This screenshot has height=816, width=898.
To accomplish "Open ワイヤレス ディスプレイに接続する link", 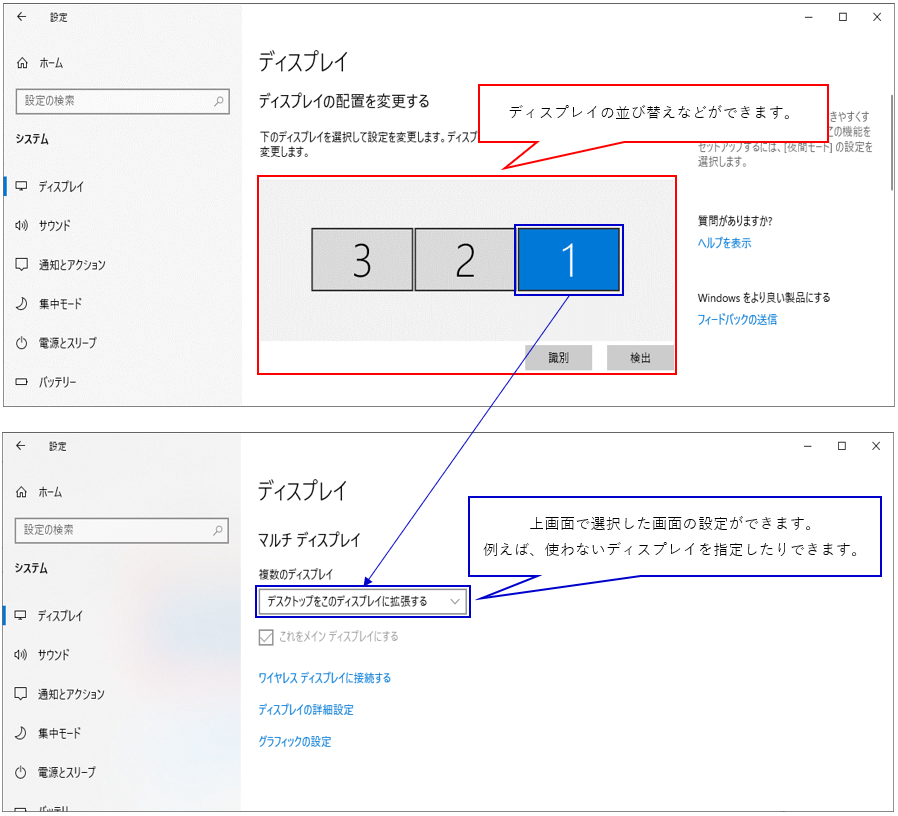I will (x=325, y=679).
